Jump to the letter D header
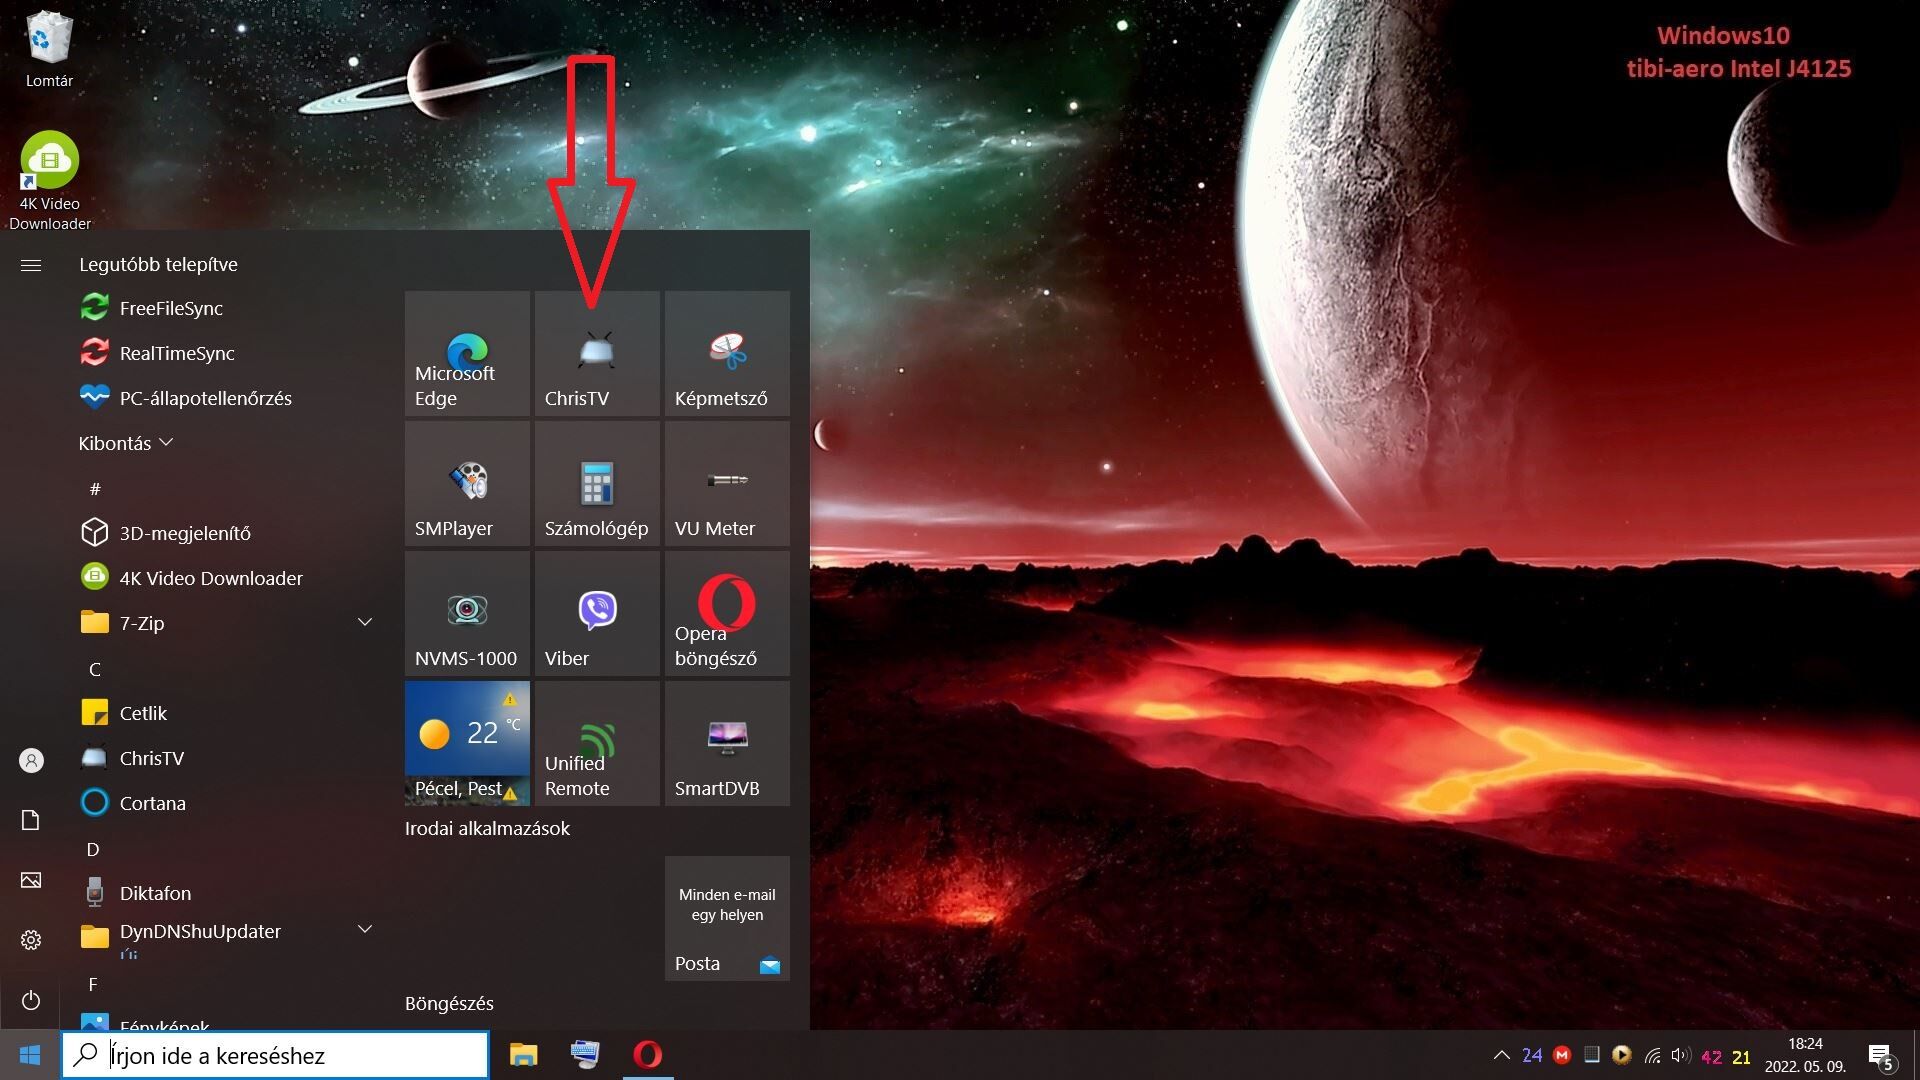Screen dimensions: 1920x1080 click(93, 849)
